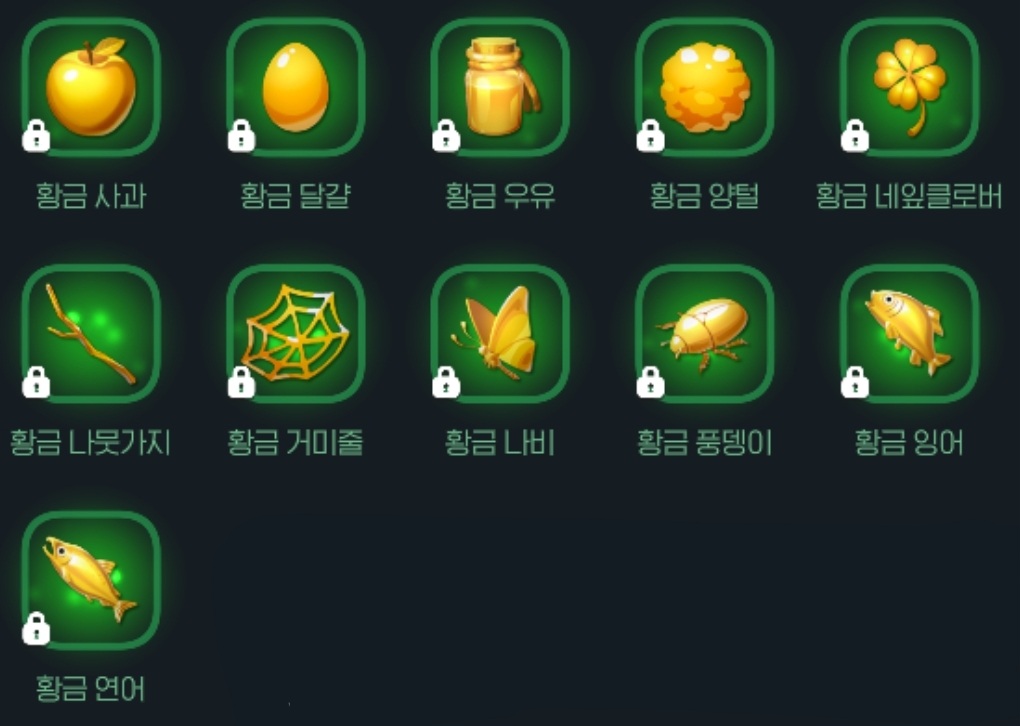
Task: Click the lock badge on golden carp
Action: [x=855, y=382]
